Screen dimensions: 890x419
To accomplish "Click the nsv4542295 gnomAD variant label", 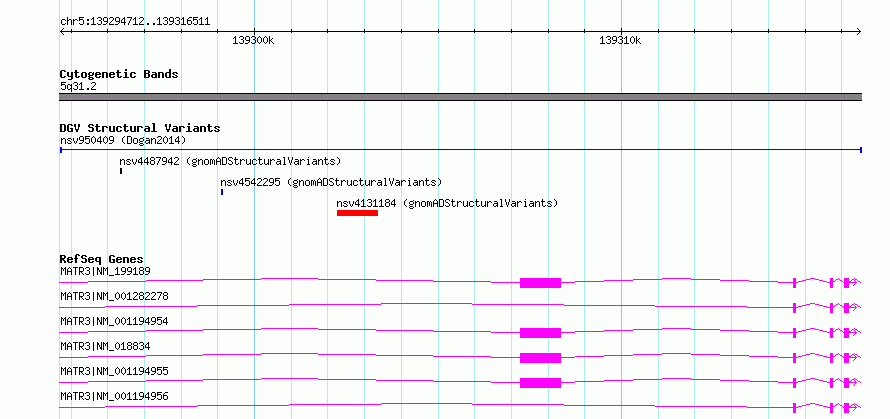I will pos(331,182).
